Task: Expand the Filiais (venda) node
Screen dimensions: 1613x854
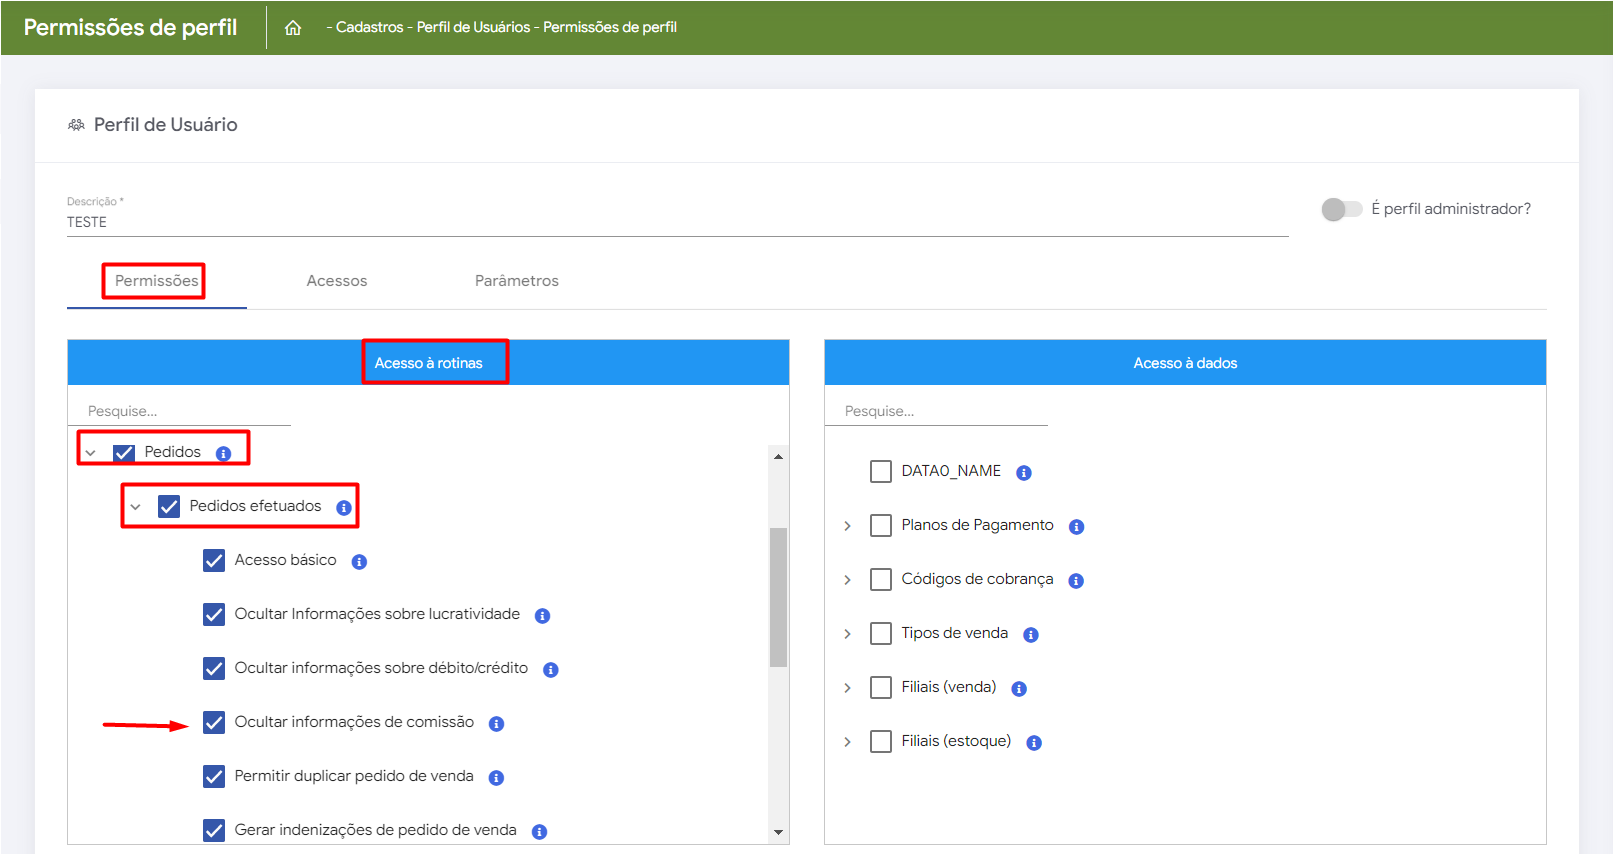Action: [847, 688]
